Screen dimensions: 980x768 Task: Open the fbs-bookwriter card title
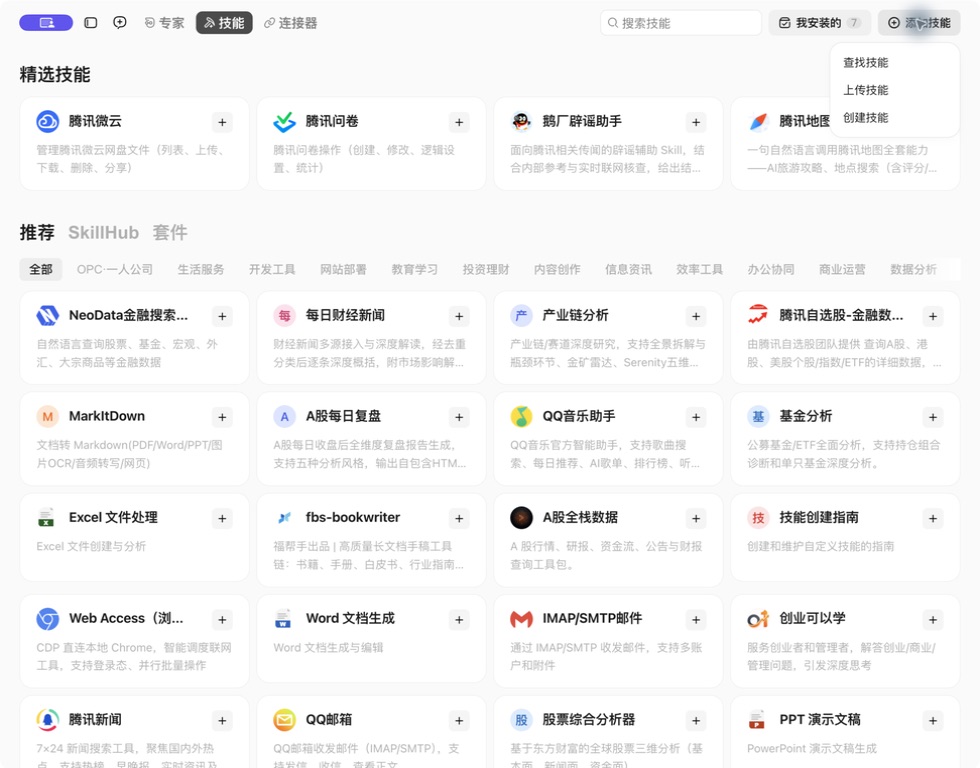(352, 517)
